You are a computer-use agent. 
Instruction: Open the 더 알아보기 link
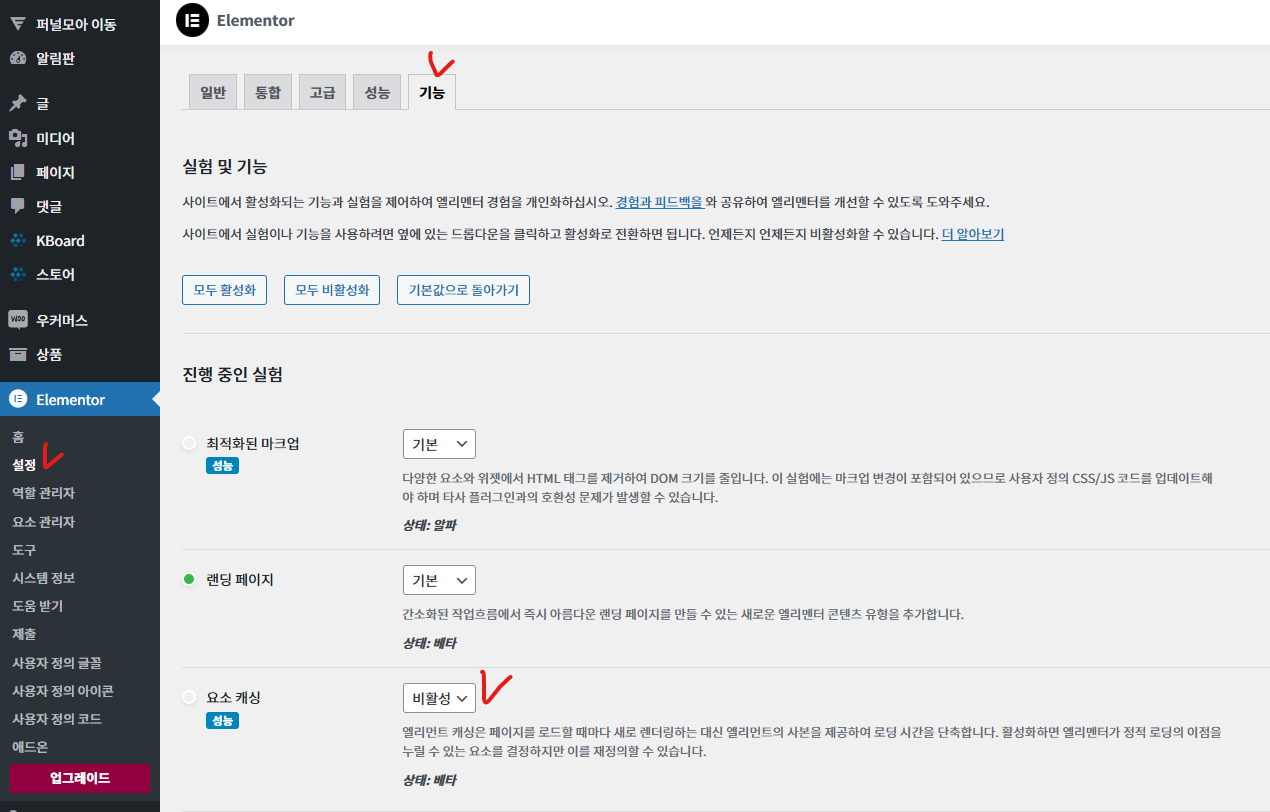973,235
